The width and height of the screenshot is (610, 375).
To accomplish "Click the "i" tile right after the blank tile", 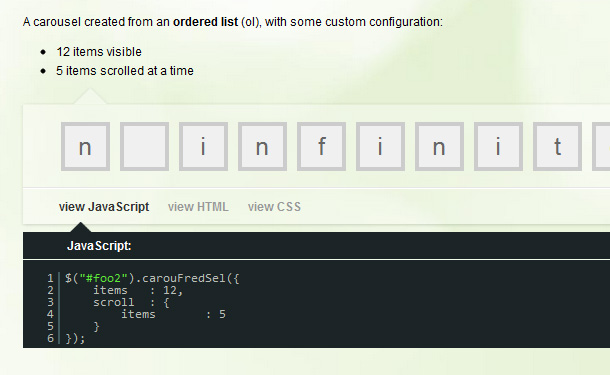I will click(203, 147).
